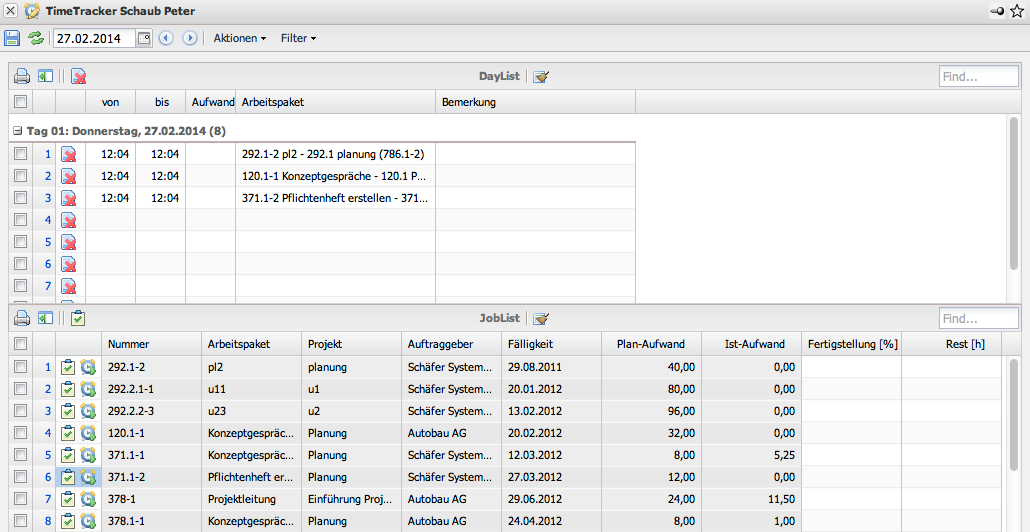1030x532 pixels.
Task: Open the Filter dropdown menu
Action: tap(298, 38)
